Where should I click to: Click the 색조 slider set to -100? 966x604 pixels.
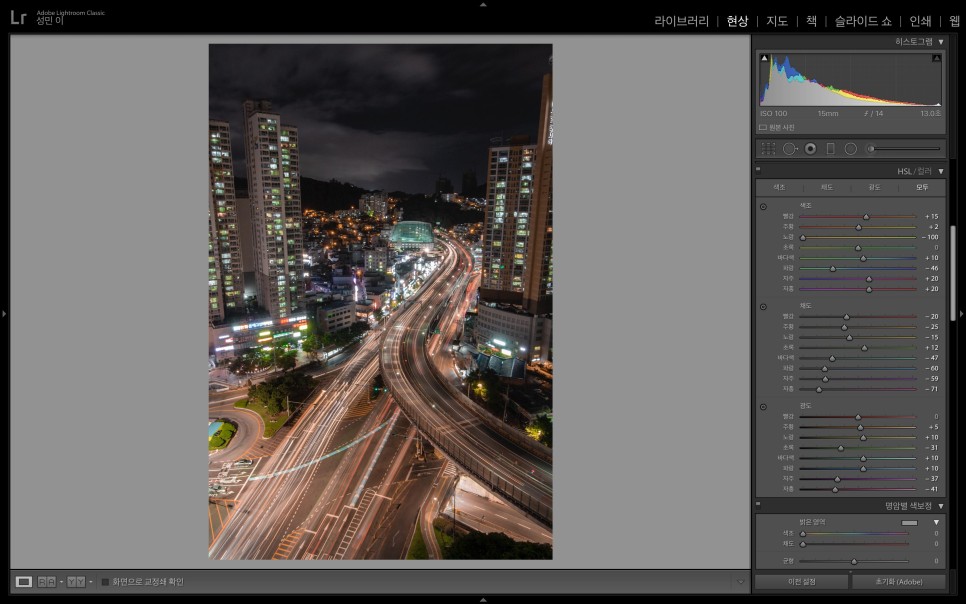[x=858, y=237]
